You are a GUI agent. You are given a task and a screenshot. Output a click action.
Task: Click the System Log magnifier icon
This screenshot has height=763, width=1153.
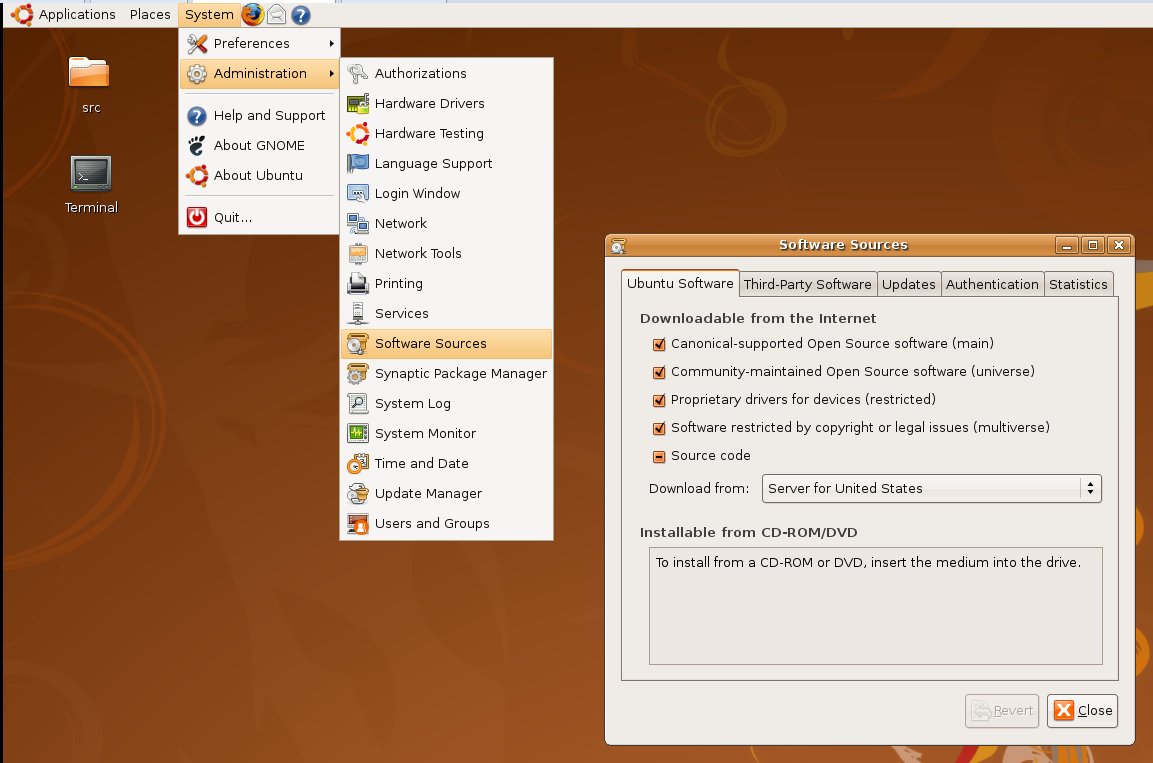click(357, 404)
